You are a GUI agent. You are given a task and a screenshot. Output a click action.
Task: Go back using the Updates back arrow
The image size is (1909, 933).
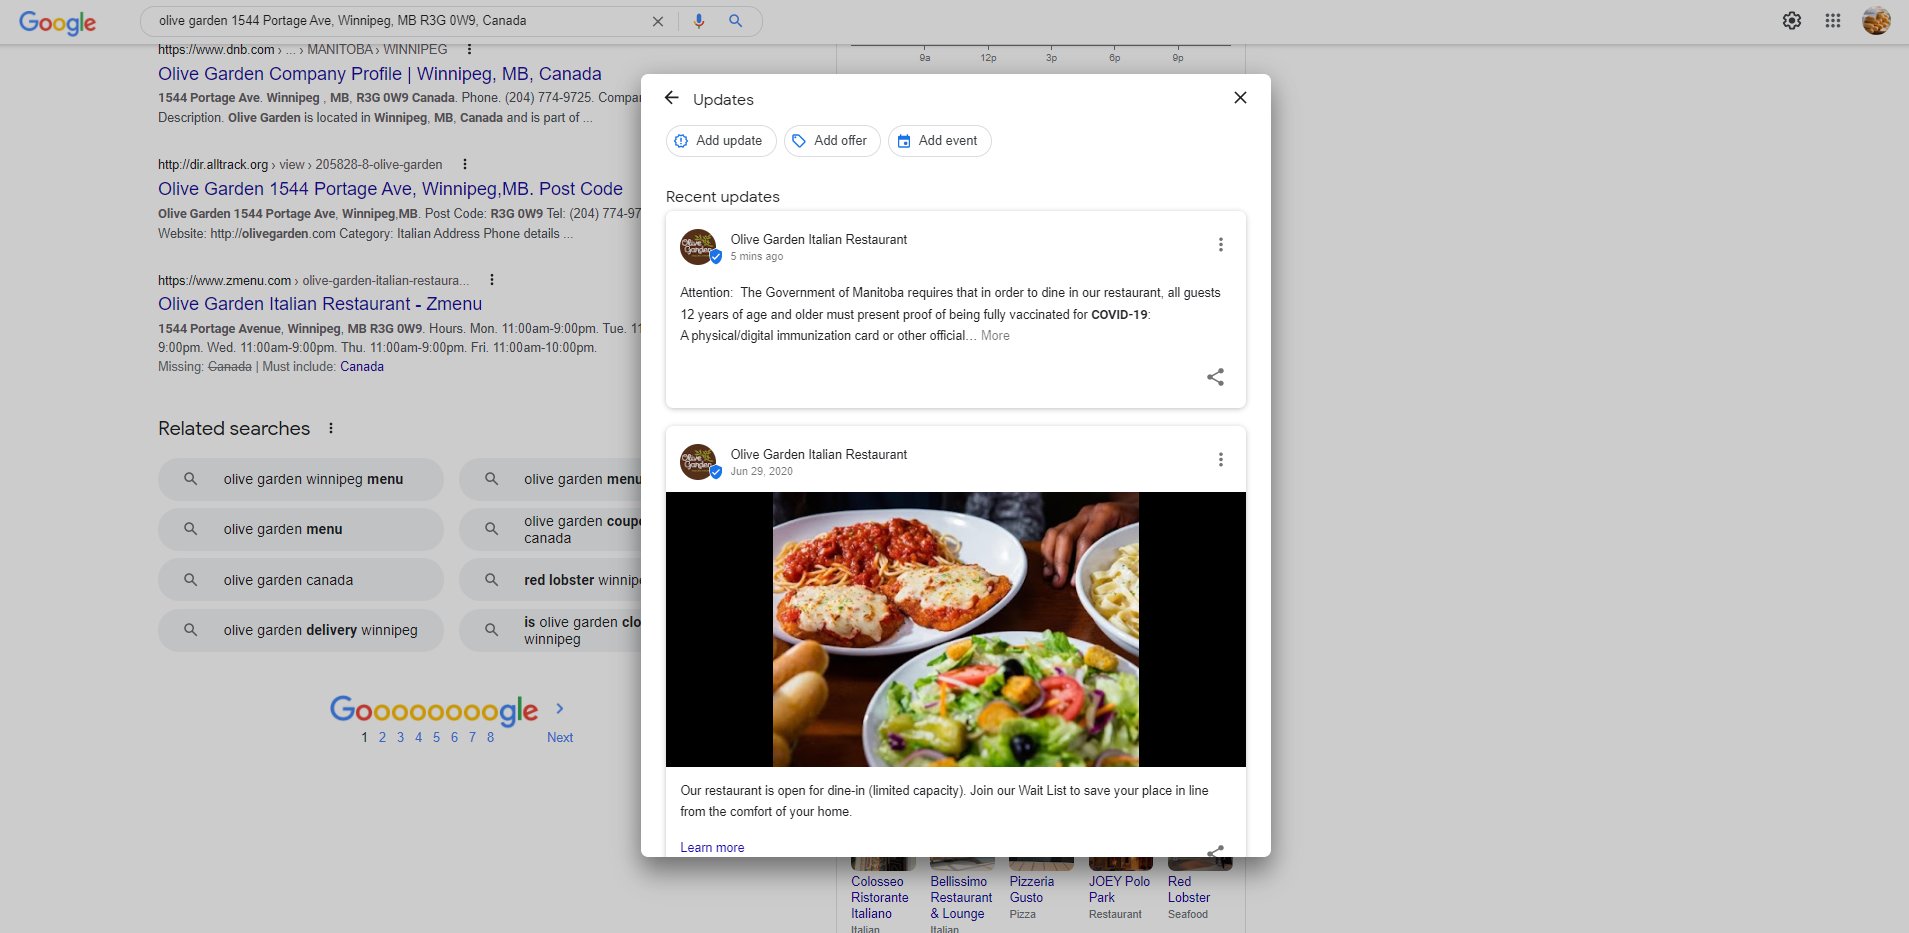[x=672, y=98]
